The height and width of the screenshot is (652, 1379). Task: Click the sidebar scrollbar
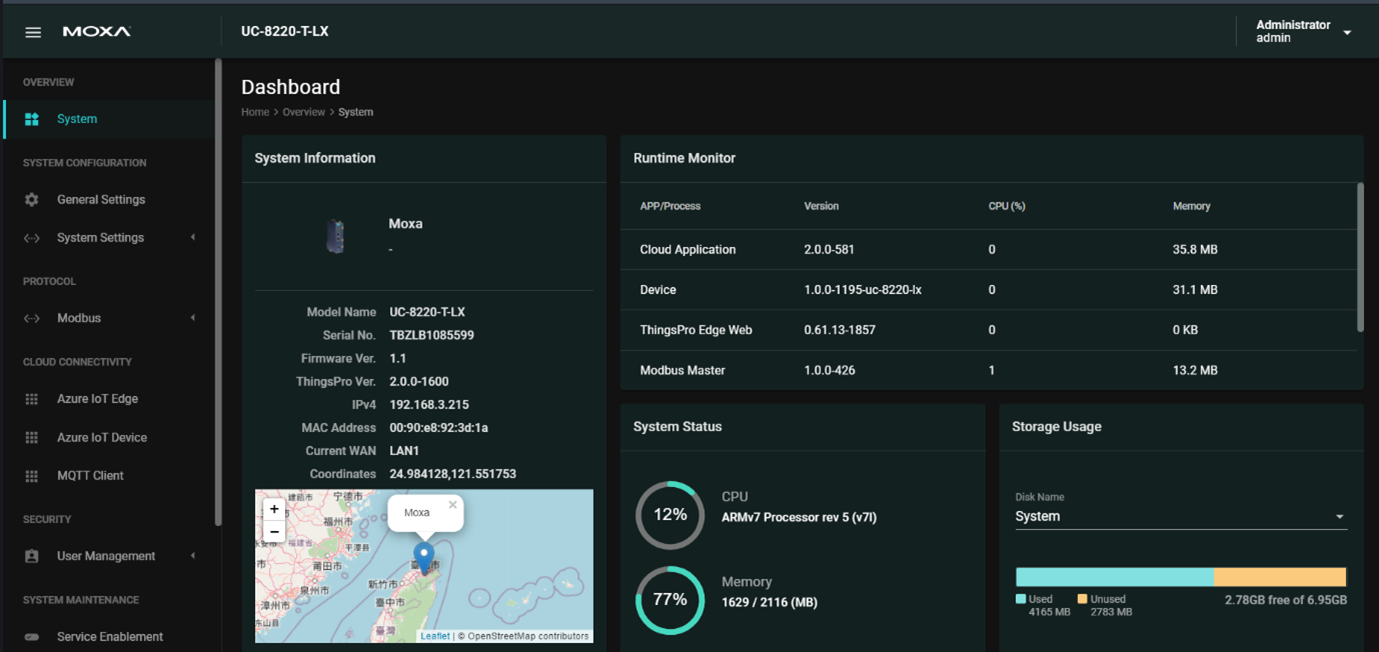point(218,292)
